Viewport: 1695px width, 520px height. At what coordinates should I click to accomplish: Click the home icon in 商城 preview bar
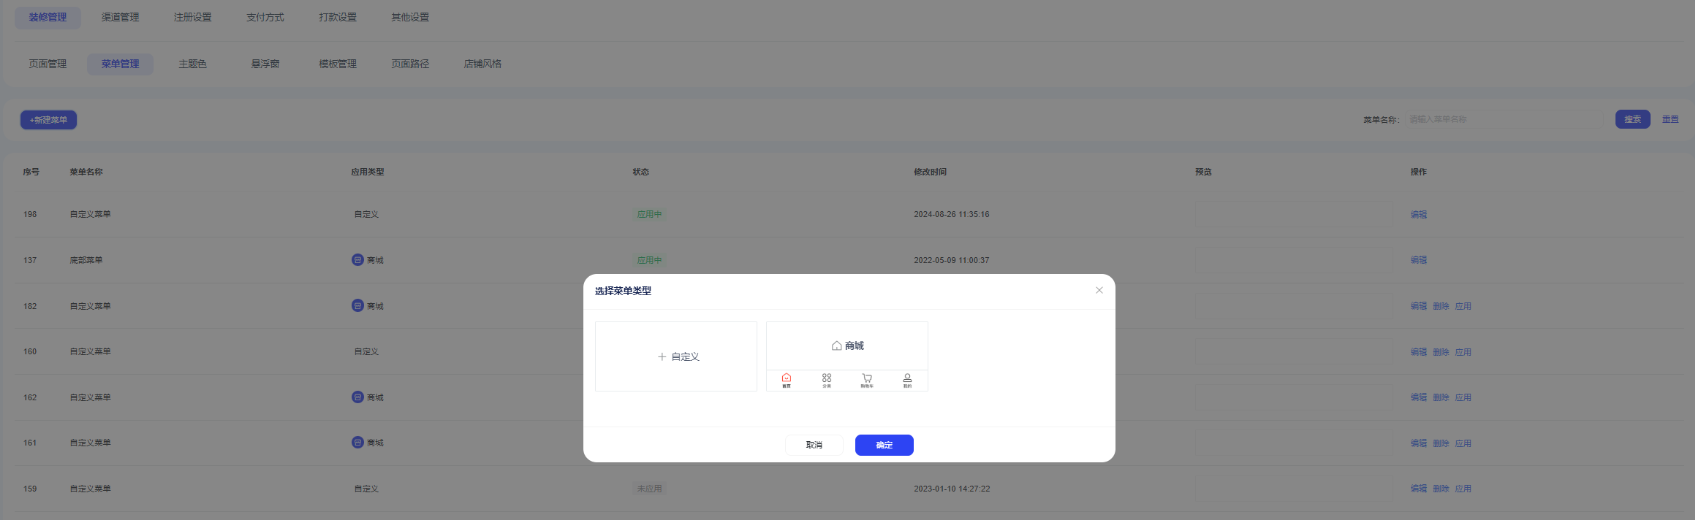(786, 379)
